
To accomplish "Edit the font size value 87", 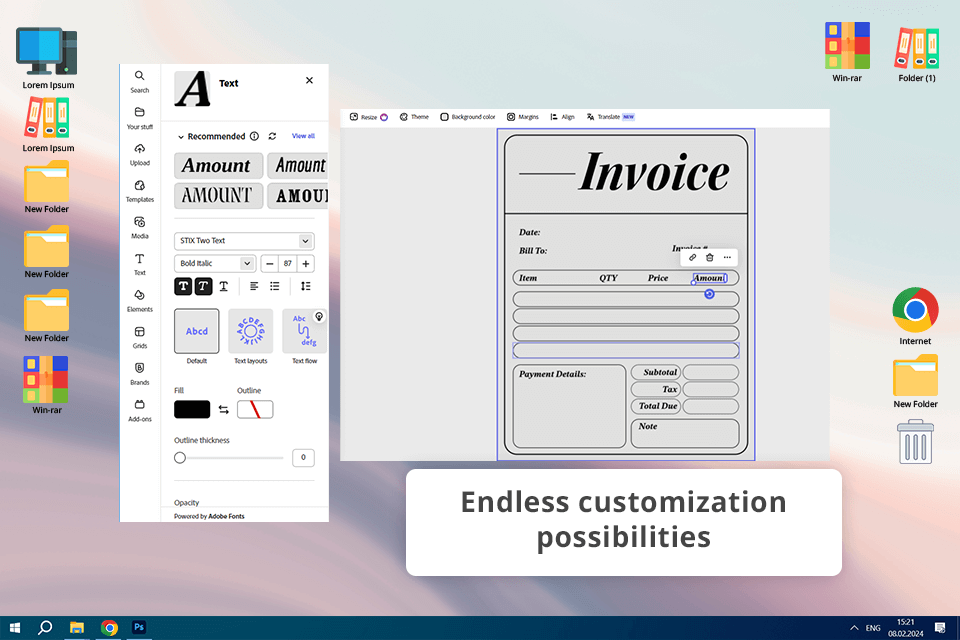I will click(288, 263).
